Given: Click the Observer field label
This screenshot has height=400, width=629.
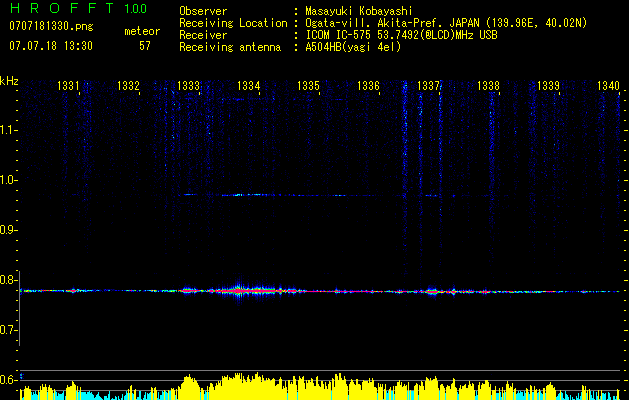Looking at the screenshot, I should (x=203, y=11).
